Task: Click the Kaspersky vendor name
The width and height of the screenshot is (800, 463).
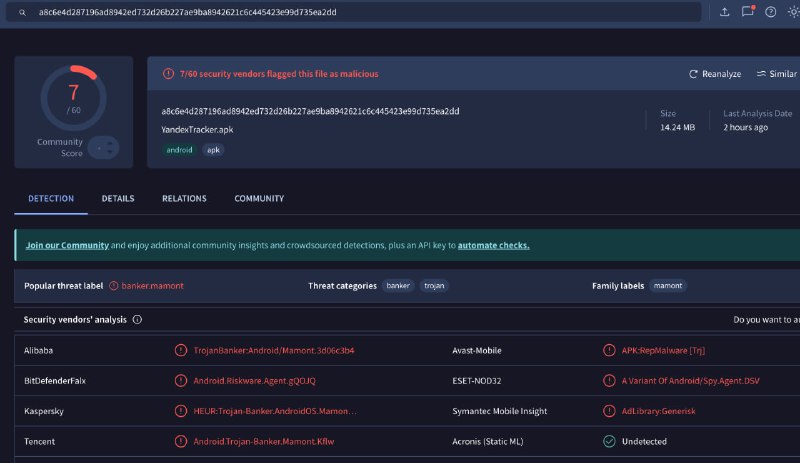Action: pyautogui.click(x=44, y=411)
